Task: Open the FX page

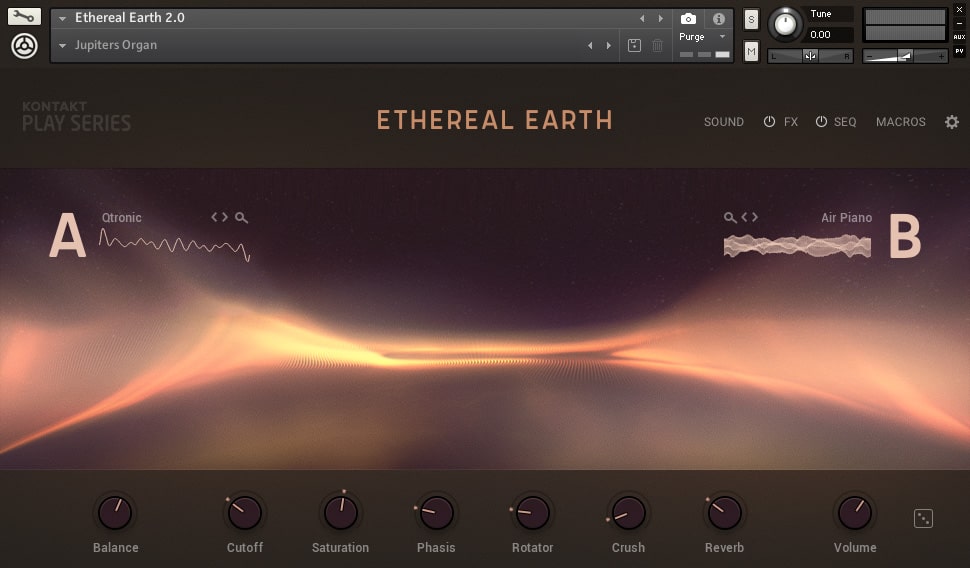Action: pyautogui.click(x=791, y=122)
